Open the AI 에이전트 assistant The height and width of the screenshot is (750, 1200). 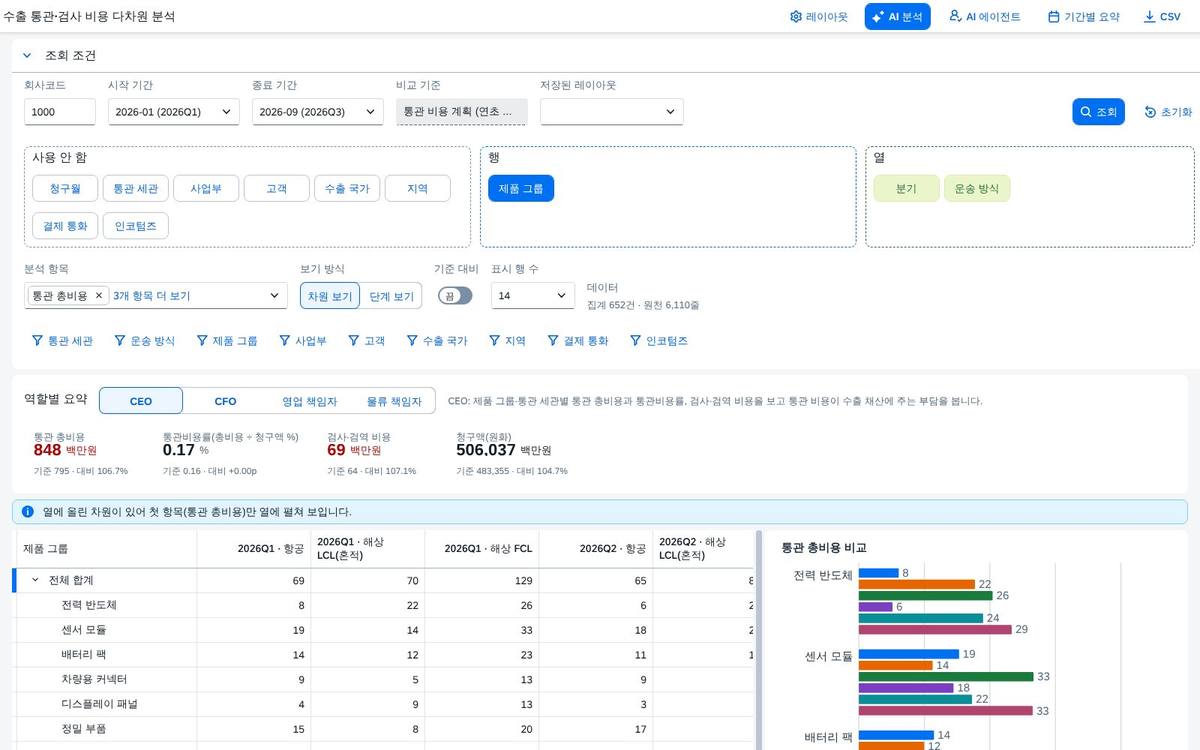pos(985,17)
